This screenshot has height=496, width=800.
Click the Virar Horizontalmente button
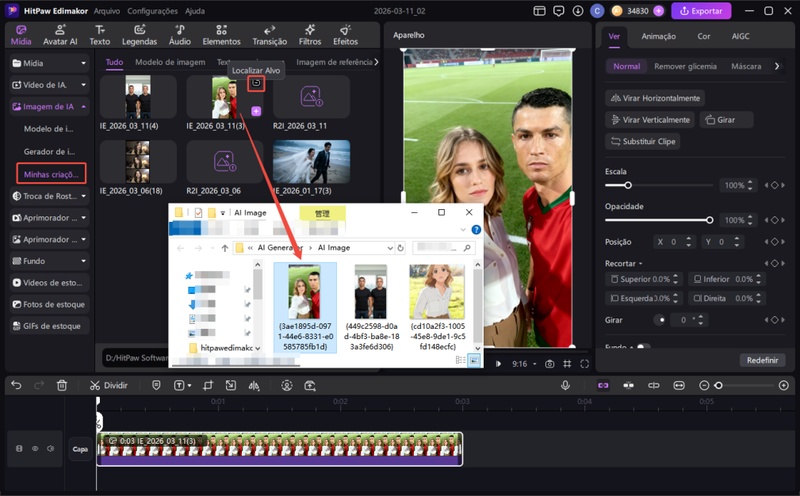[x=655, y=98]
